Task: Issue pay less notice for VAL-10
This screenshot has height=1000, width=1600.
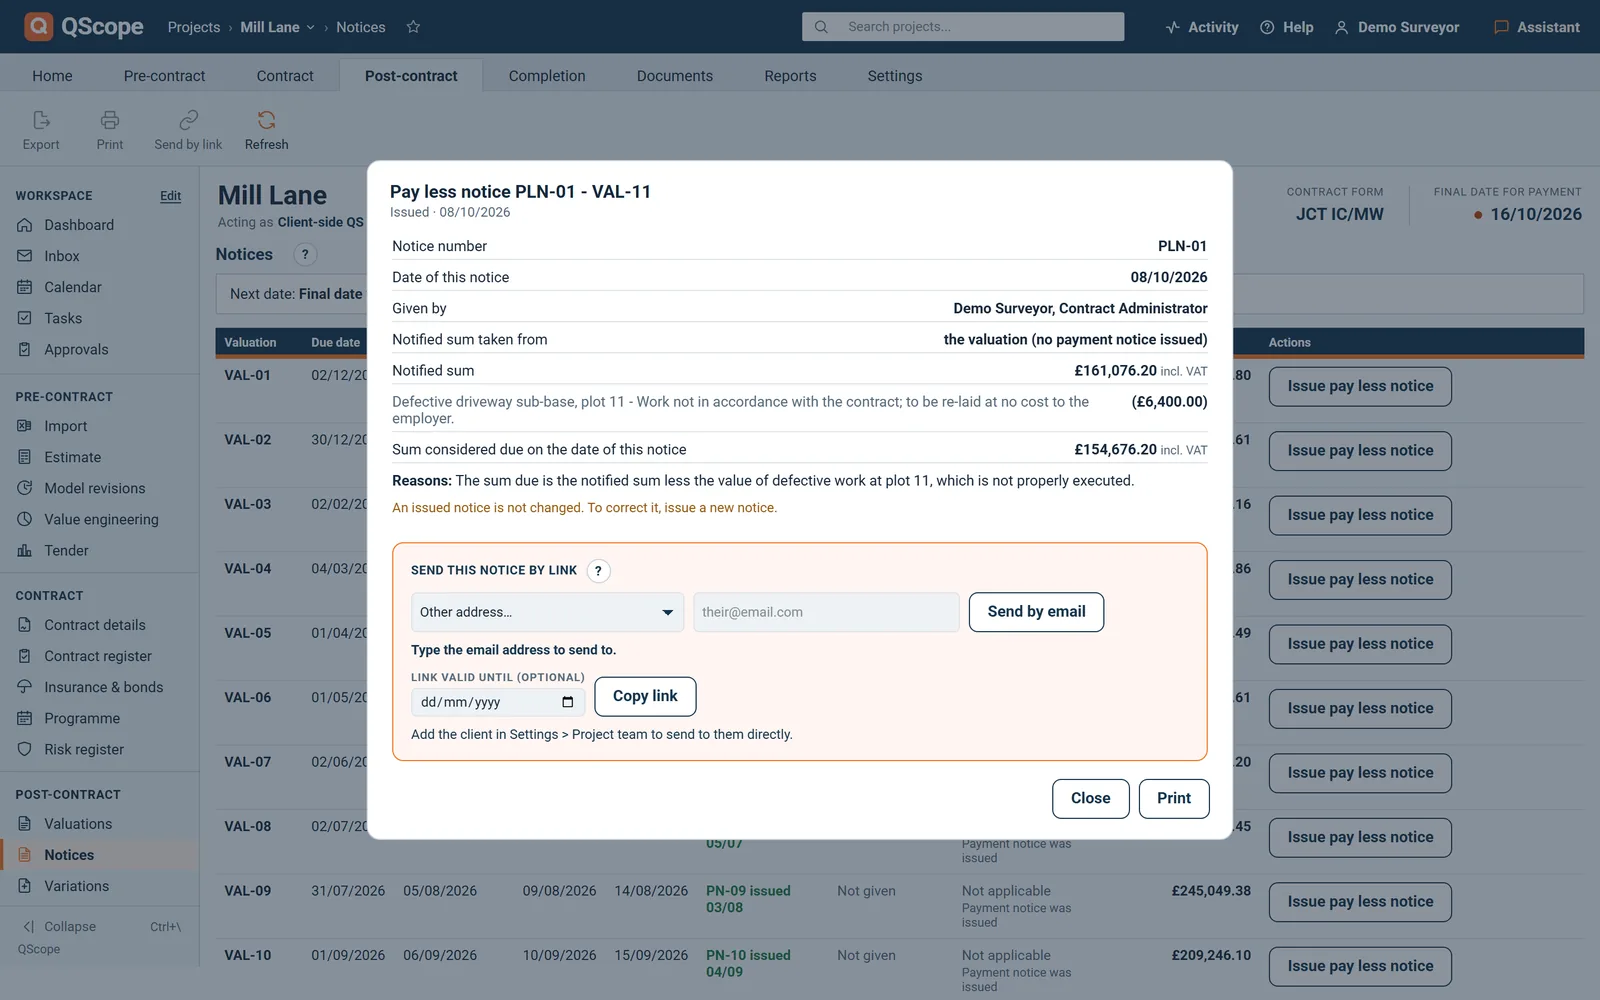Action: (x=1360, y=966)
